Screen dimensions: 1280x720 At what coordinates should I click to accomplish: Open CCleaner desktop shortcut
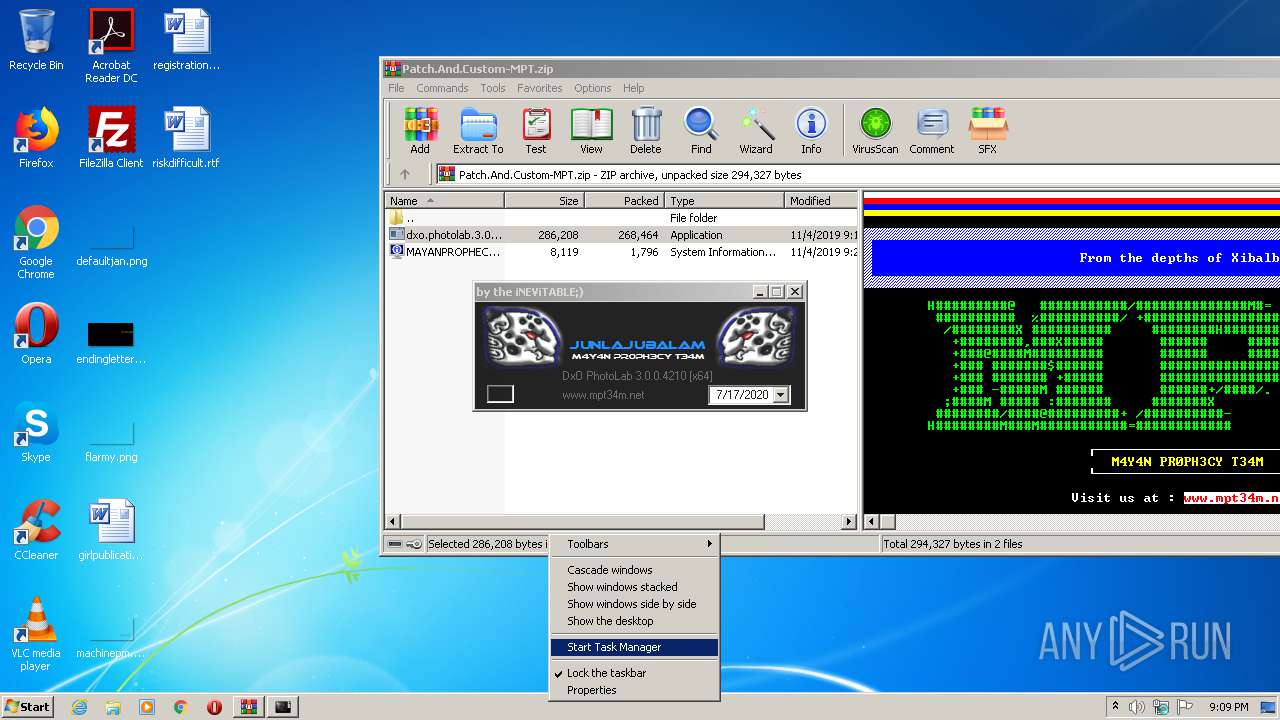(36, 529)
